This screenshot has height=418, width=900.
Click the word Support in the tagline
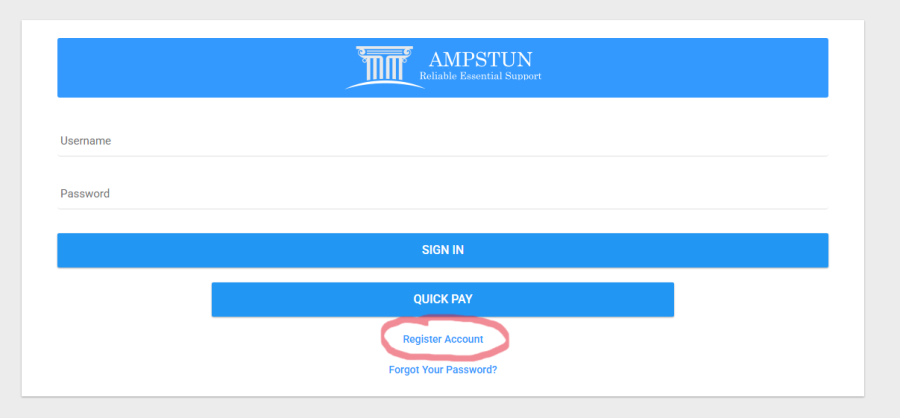[x=523, y=76]
